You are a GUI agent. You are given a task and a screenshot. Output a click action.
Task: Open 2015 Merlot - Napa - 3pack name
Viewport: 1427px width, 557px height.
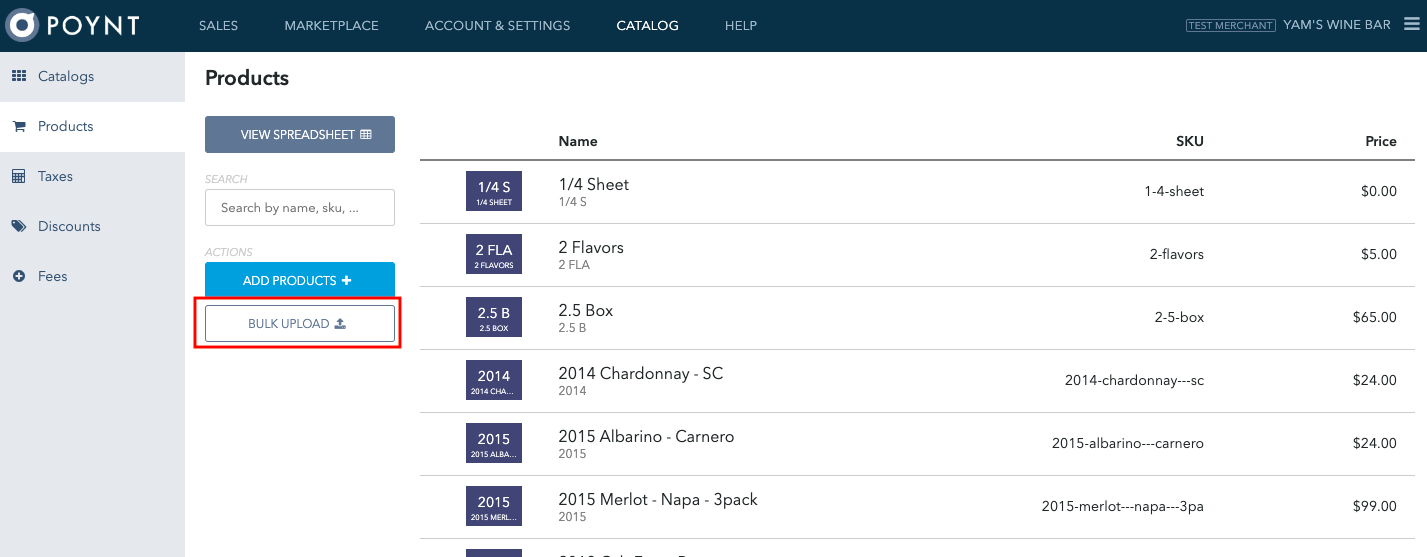pyautogui.click(x=658, y=499)
